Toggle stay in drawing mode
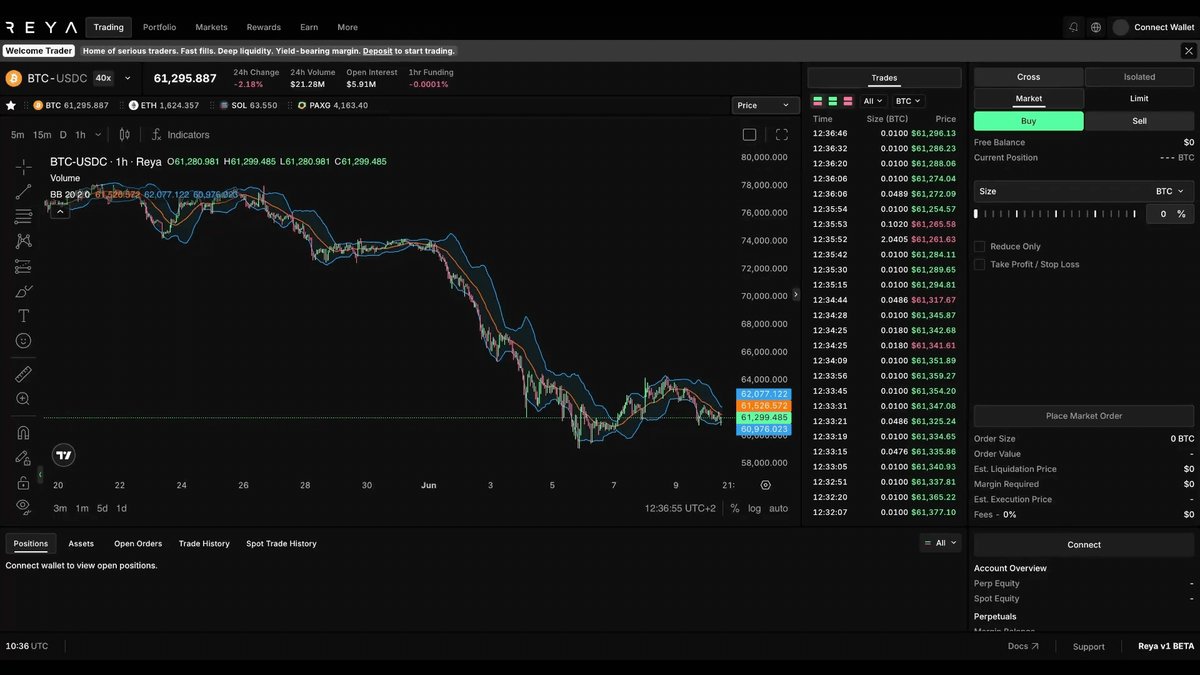 (23, 458)
